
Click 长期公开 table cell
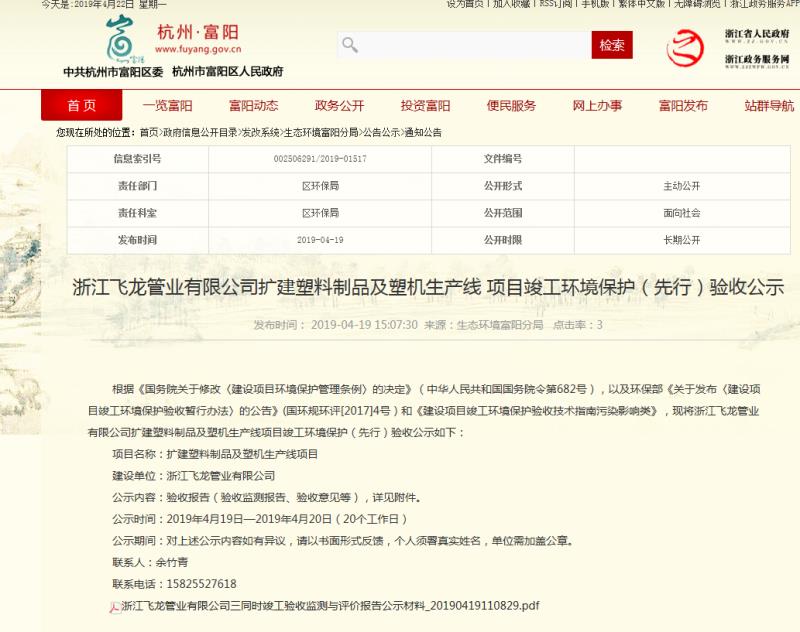coord(682,240)
